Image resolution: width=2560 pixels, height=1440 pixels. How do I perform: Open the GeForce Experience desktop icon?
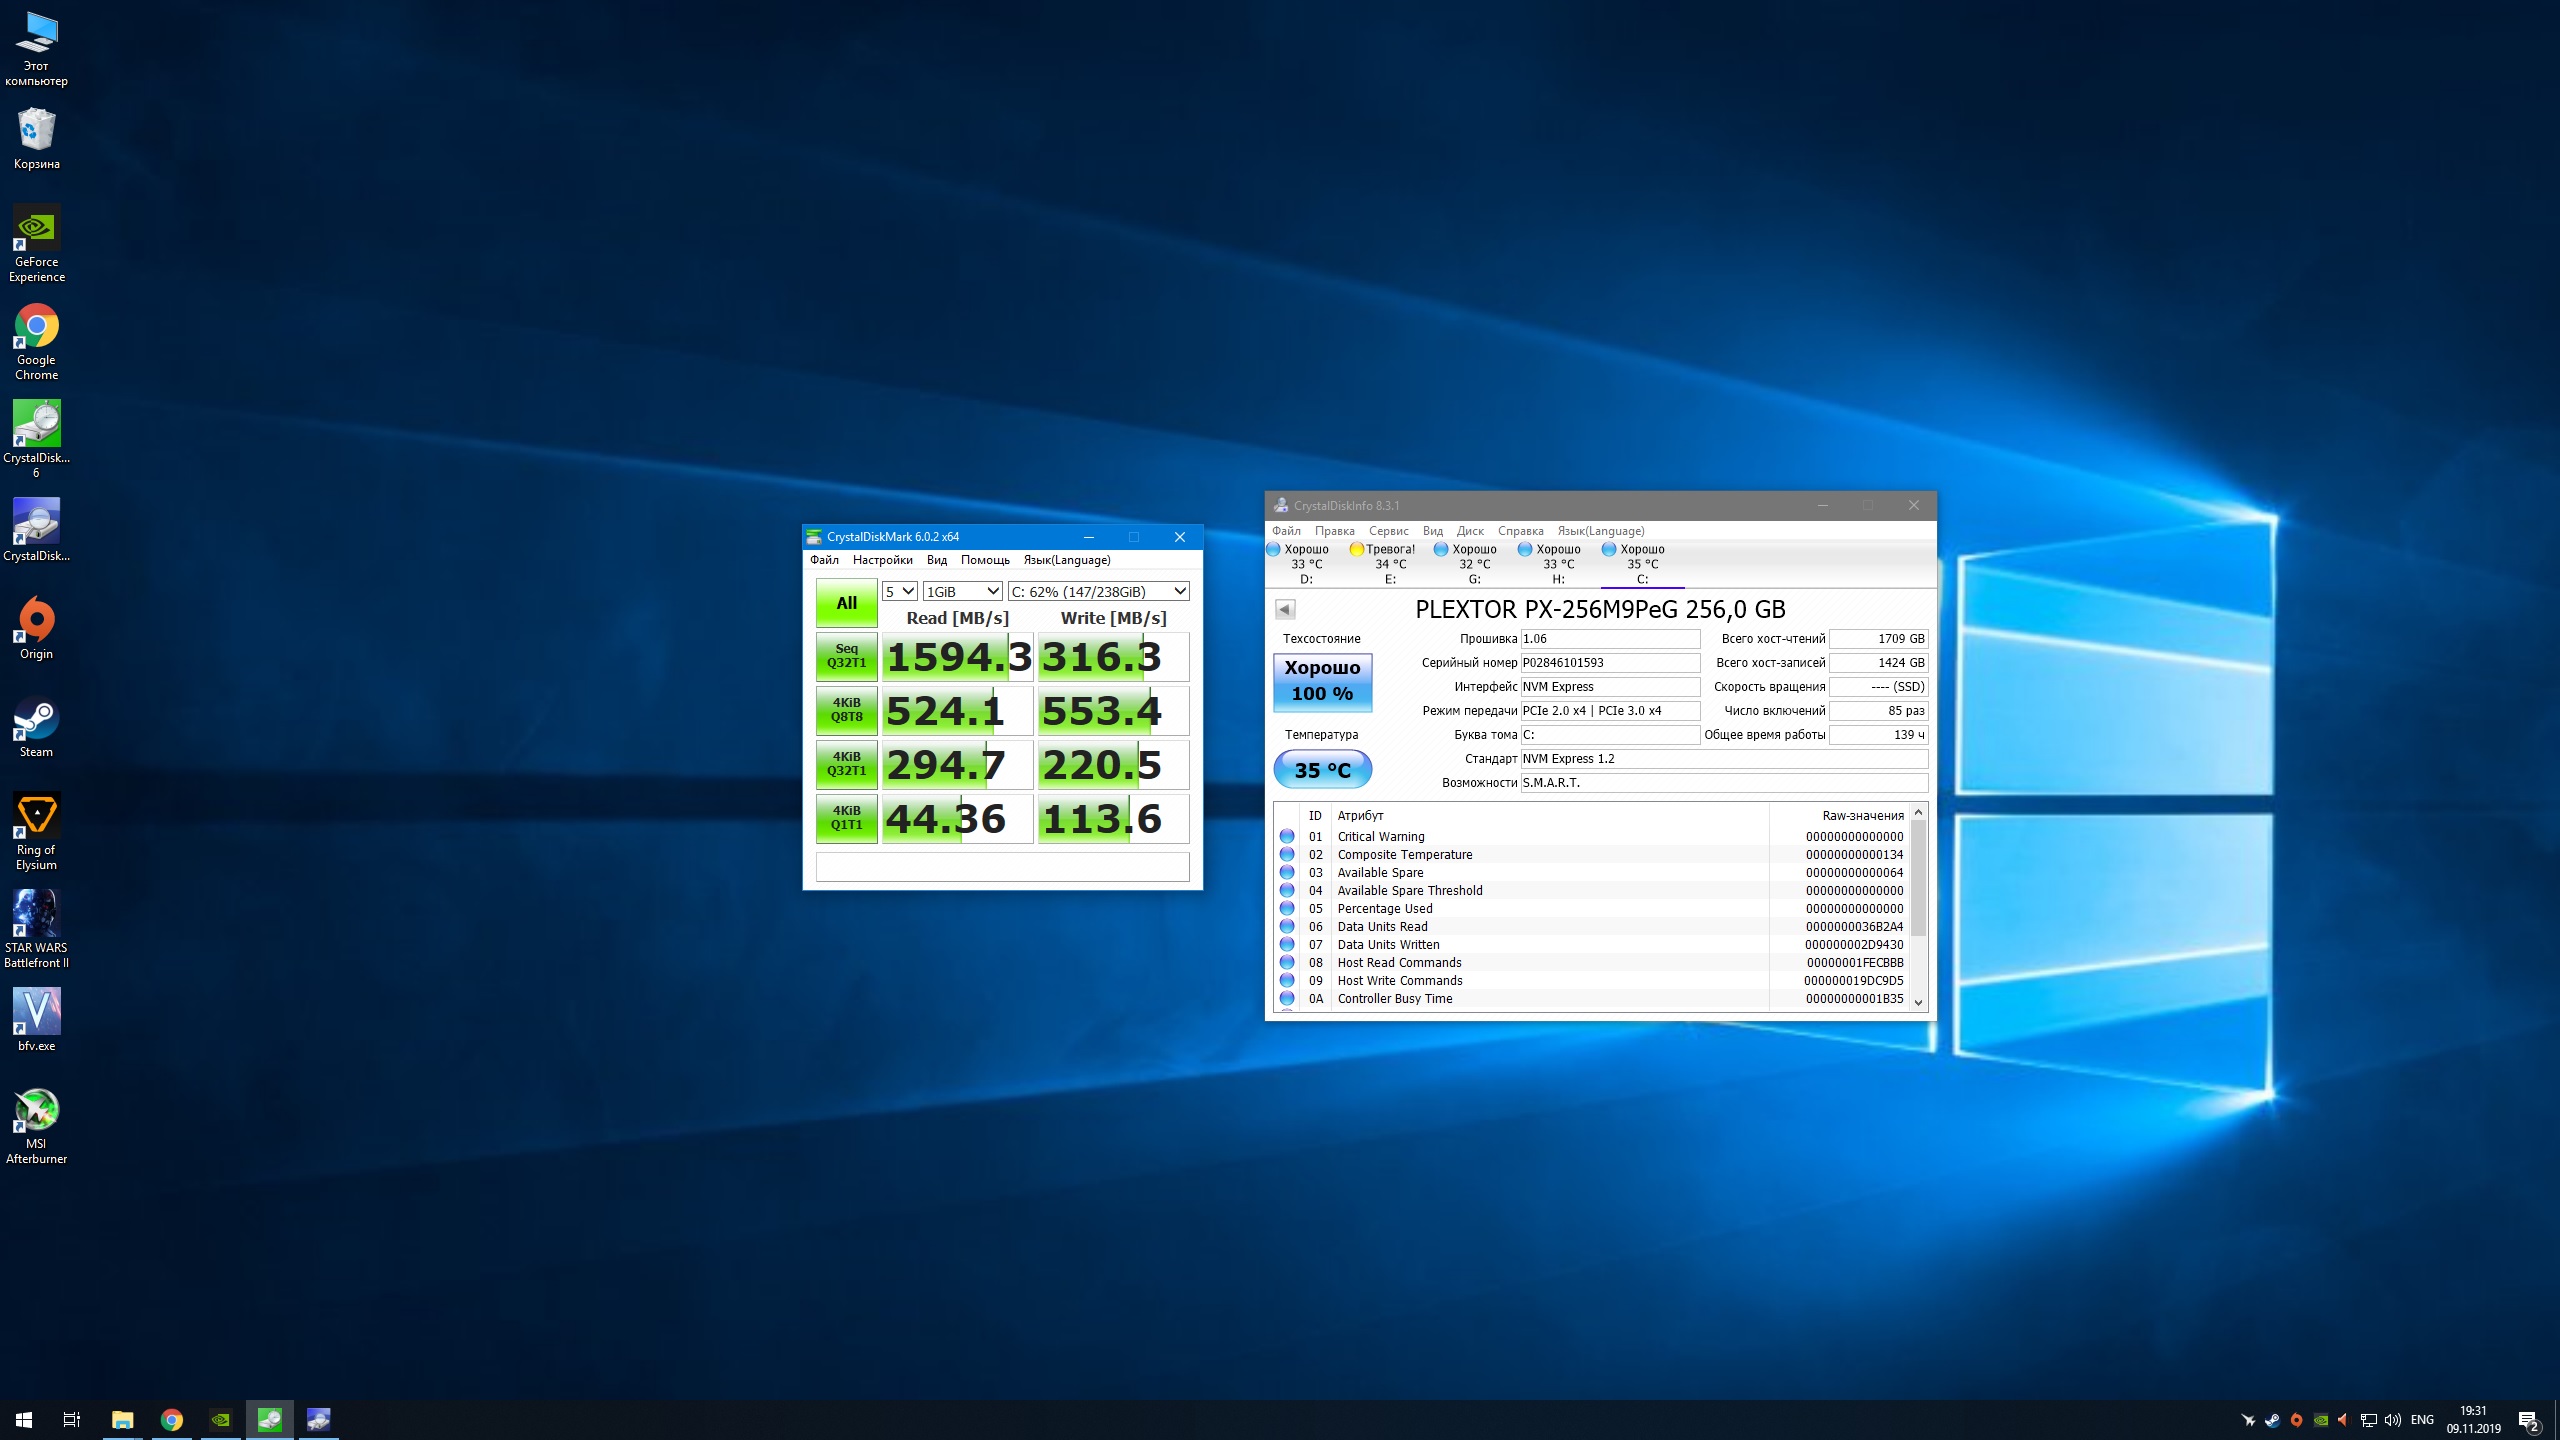(36, 230)
